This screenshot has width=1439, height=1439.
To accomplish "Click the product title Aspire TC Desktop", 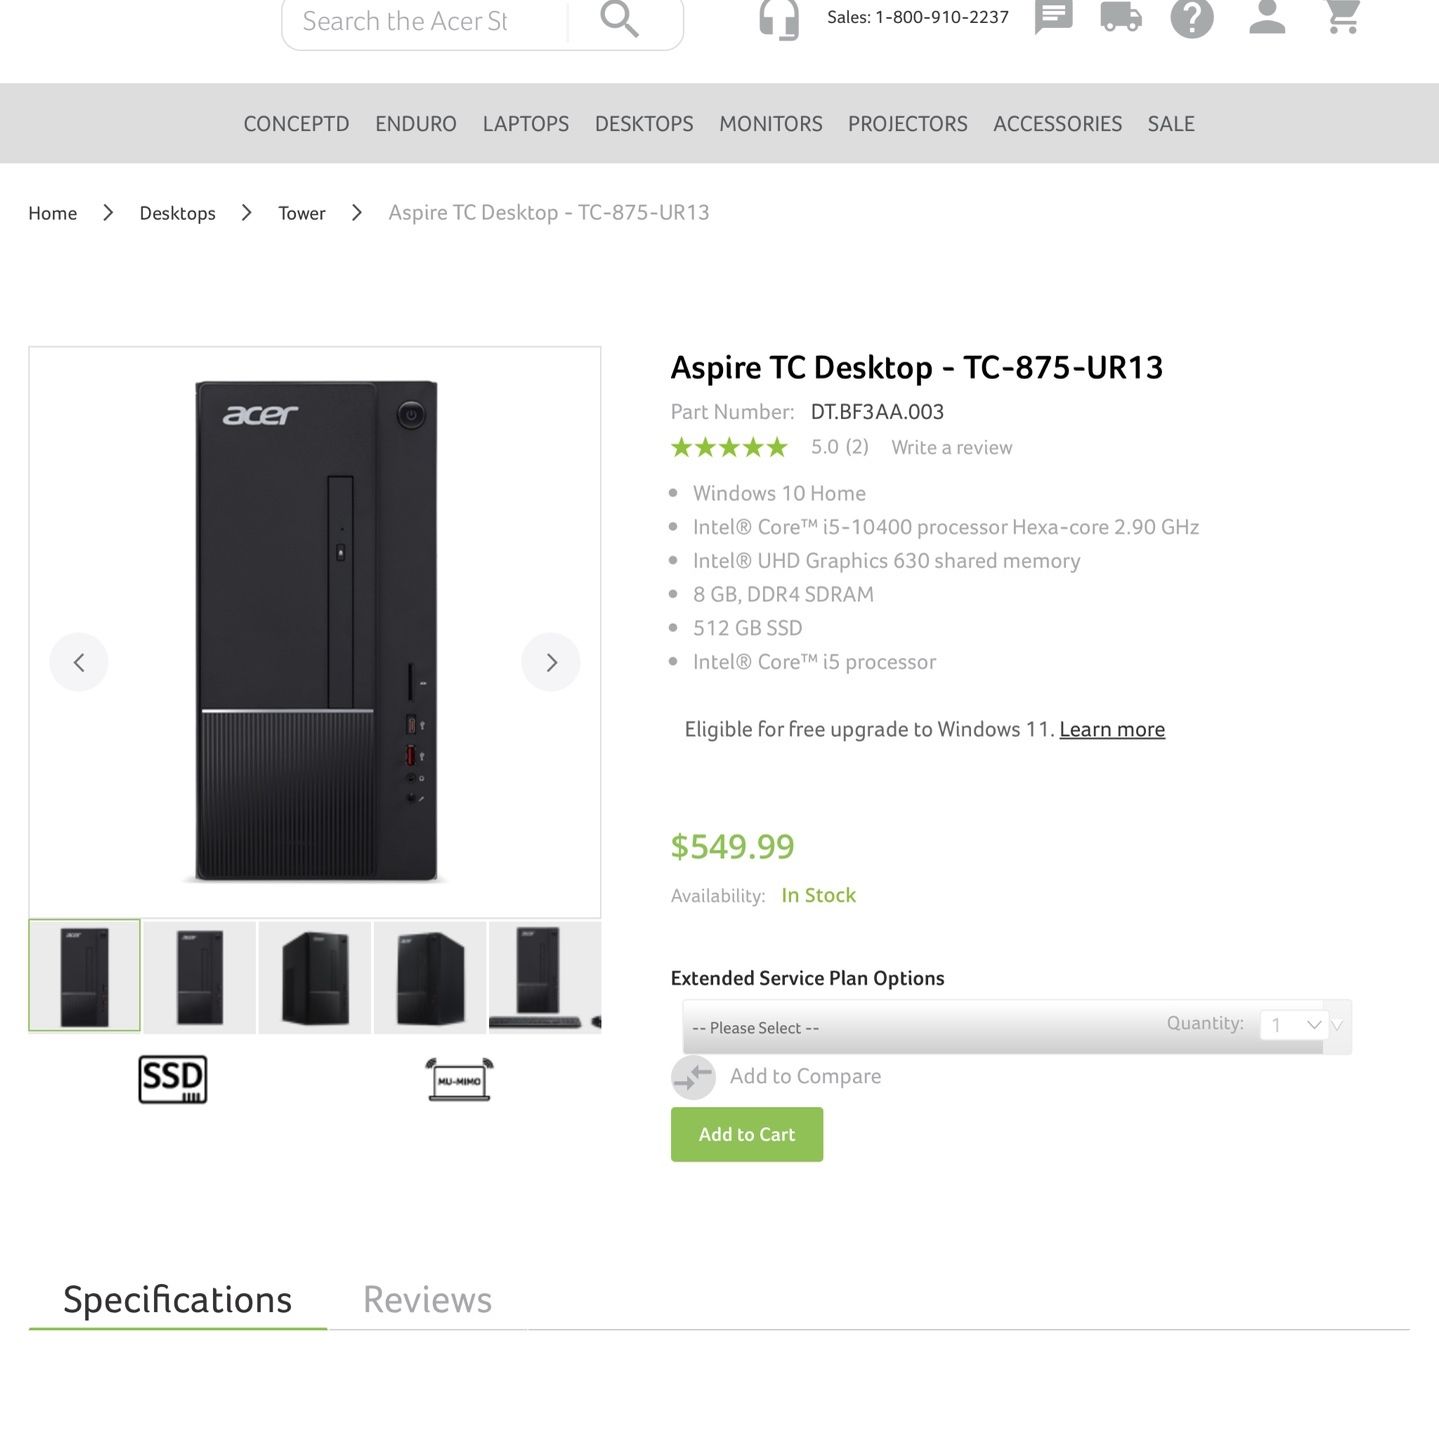I will [916, 367].
